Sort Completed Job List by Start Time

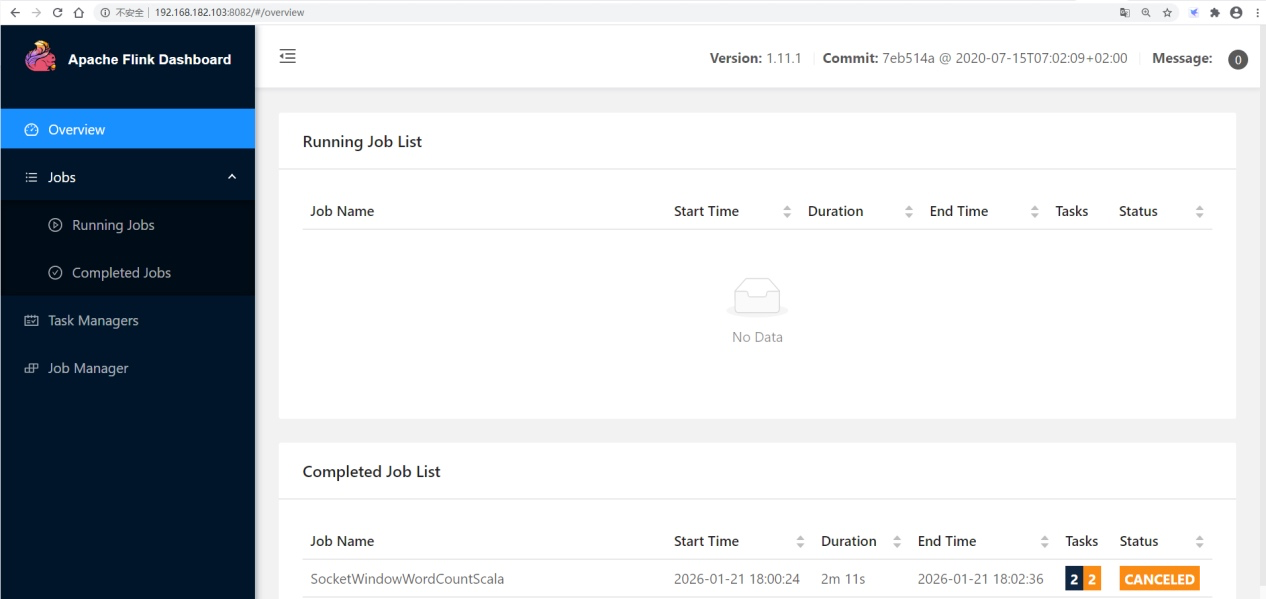(800, 542)
